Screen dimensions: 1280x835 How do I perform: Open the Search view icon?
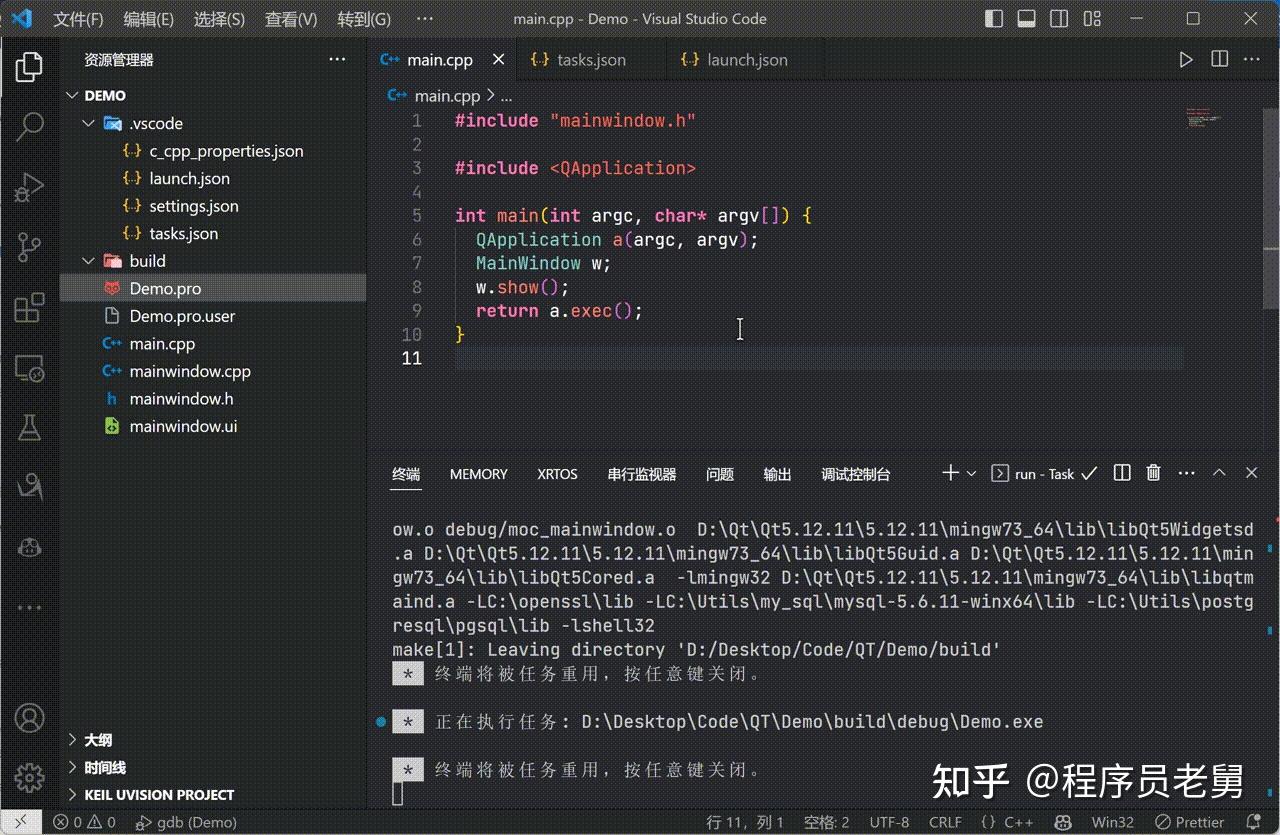coord(29,126)
